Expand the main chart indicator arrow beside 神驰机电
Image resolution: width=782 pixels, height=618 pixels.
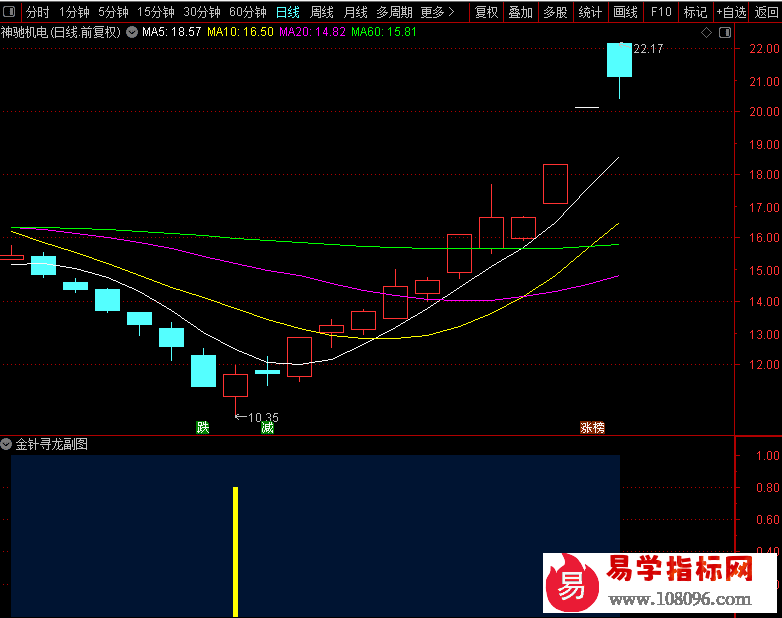tap(132, 32)
